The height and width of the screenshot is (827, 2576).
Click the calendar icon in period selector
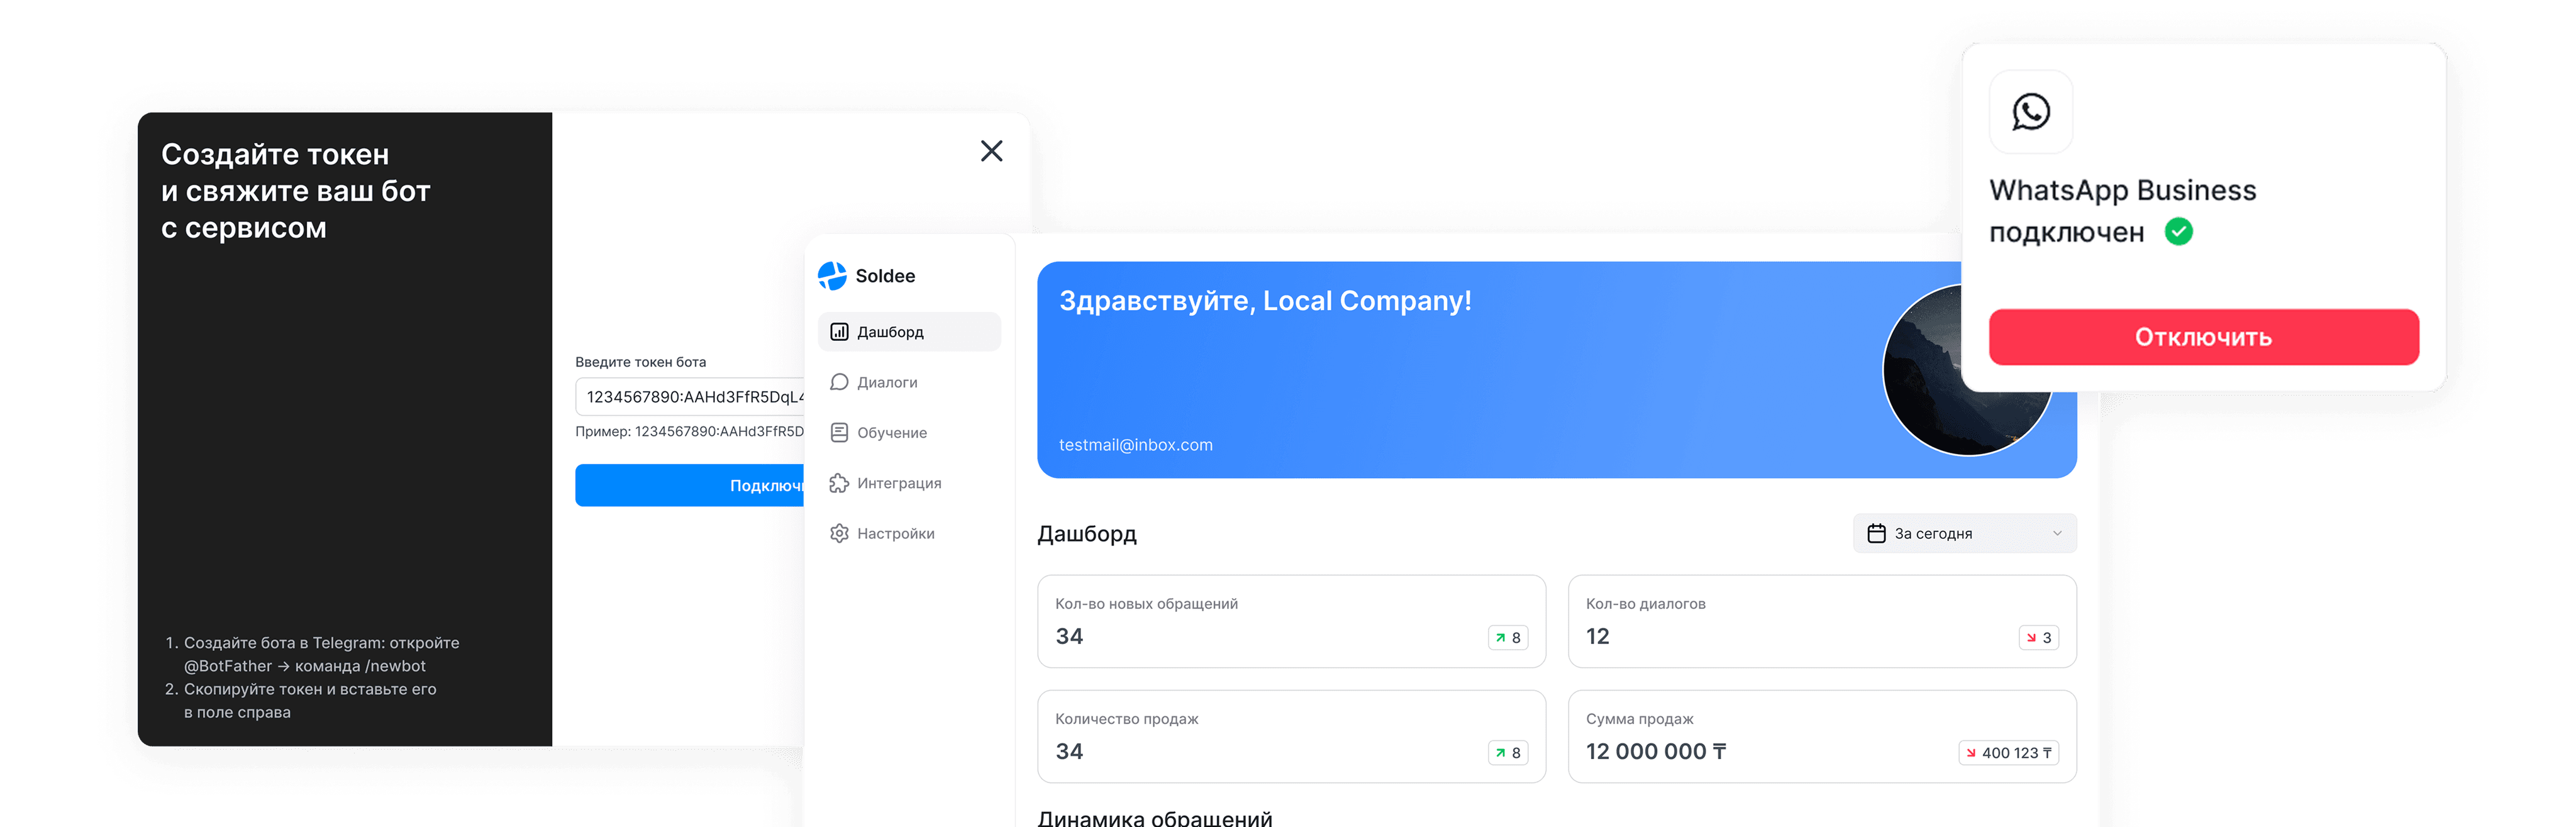tap(1876, 534)
